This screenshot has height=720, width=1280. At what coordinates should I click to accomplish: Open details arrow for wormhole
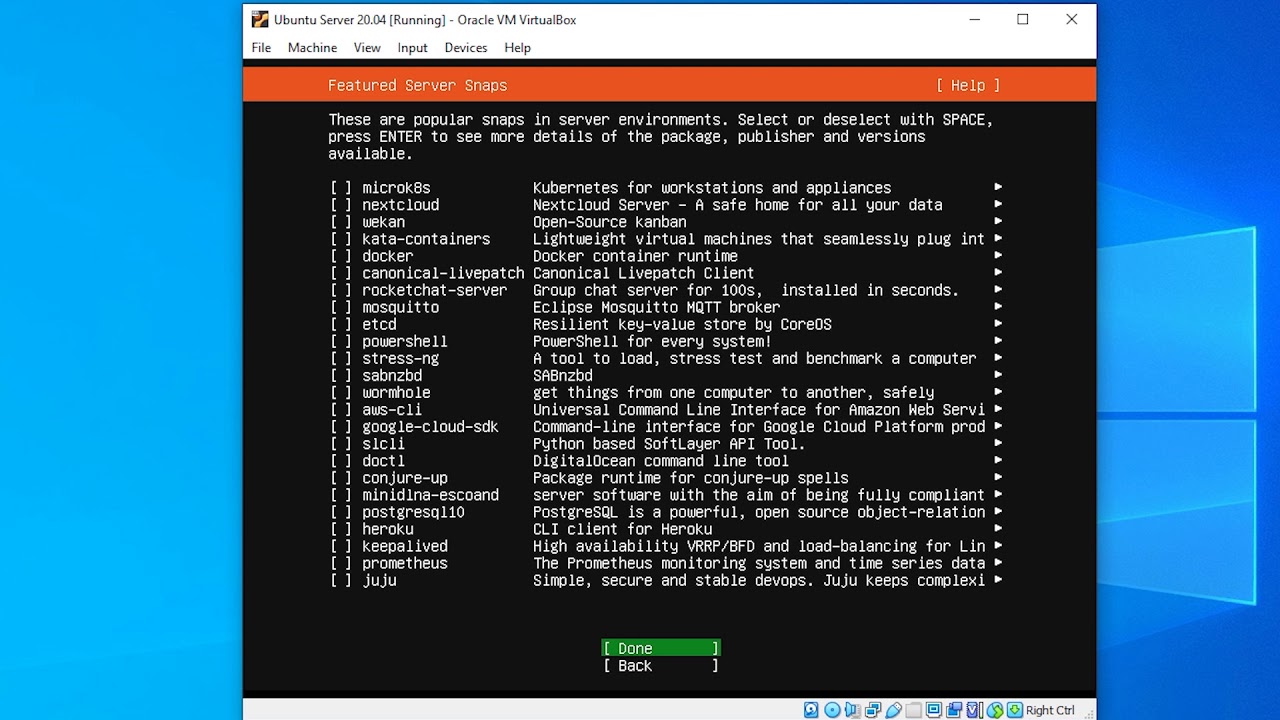pos(997,393)
